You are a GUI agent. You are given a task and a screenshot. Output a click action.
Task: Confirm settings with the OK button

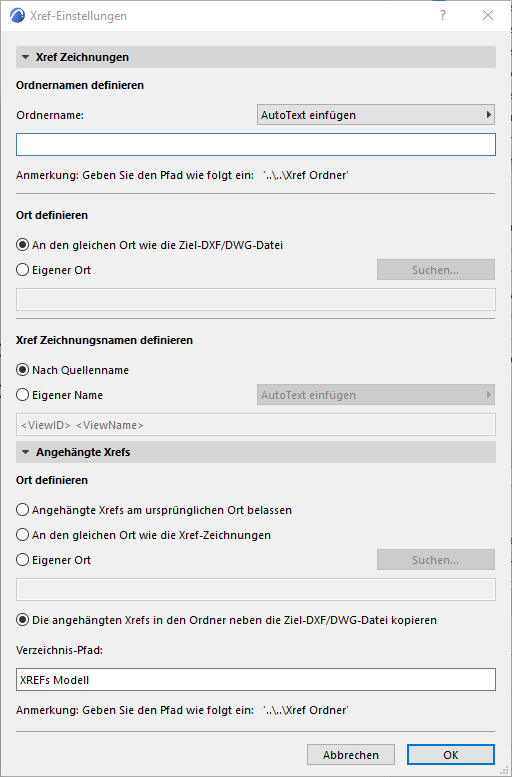451,755
